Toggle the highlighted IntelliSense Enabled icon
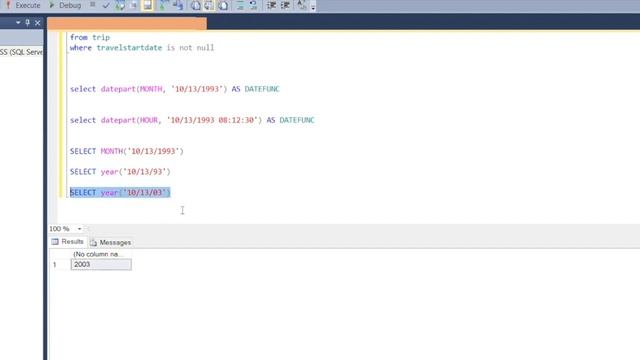640x360 pixels. (147, 5)
